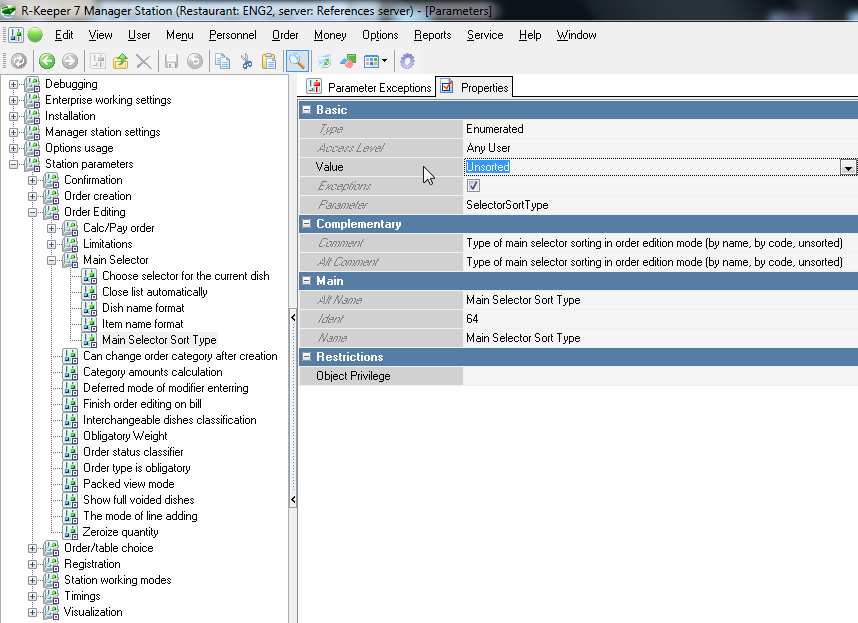Screen dimensions: 858x623
Task: Expand the Debugging tree node
Action: 13,84
